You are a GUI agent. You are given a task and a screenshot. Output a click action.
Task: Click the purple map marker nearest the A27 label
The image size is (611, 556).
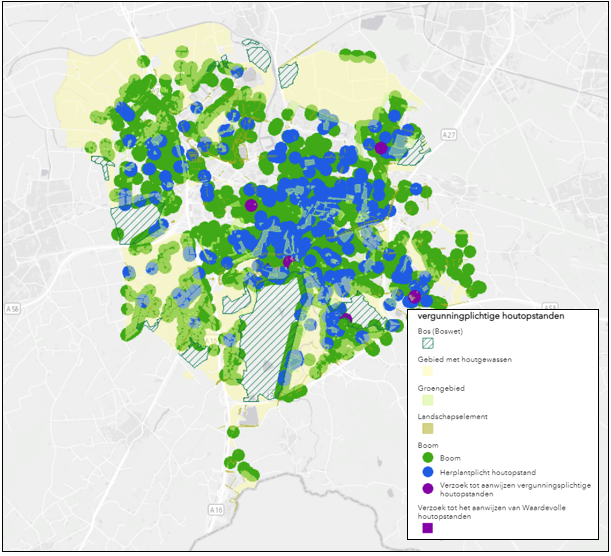pyautogui.click(x=381, y=148)
